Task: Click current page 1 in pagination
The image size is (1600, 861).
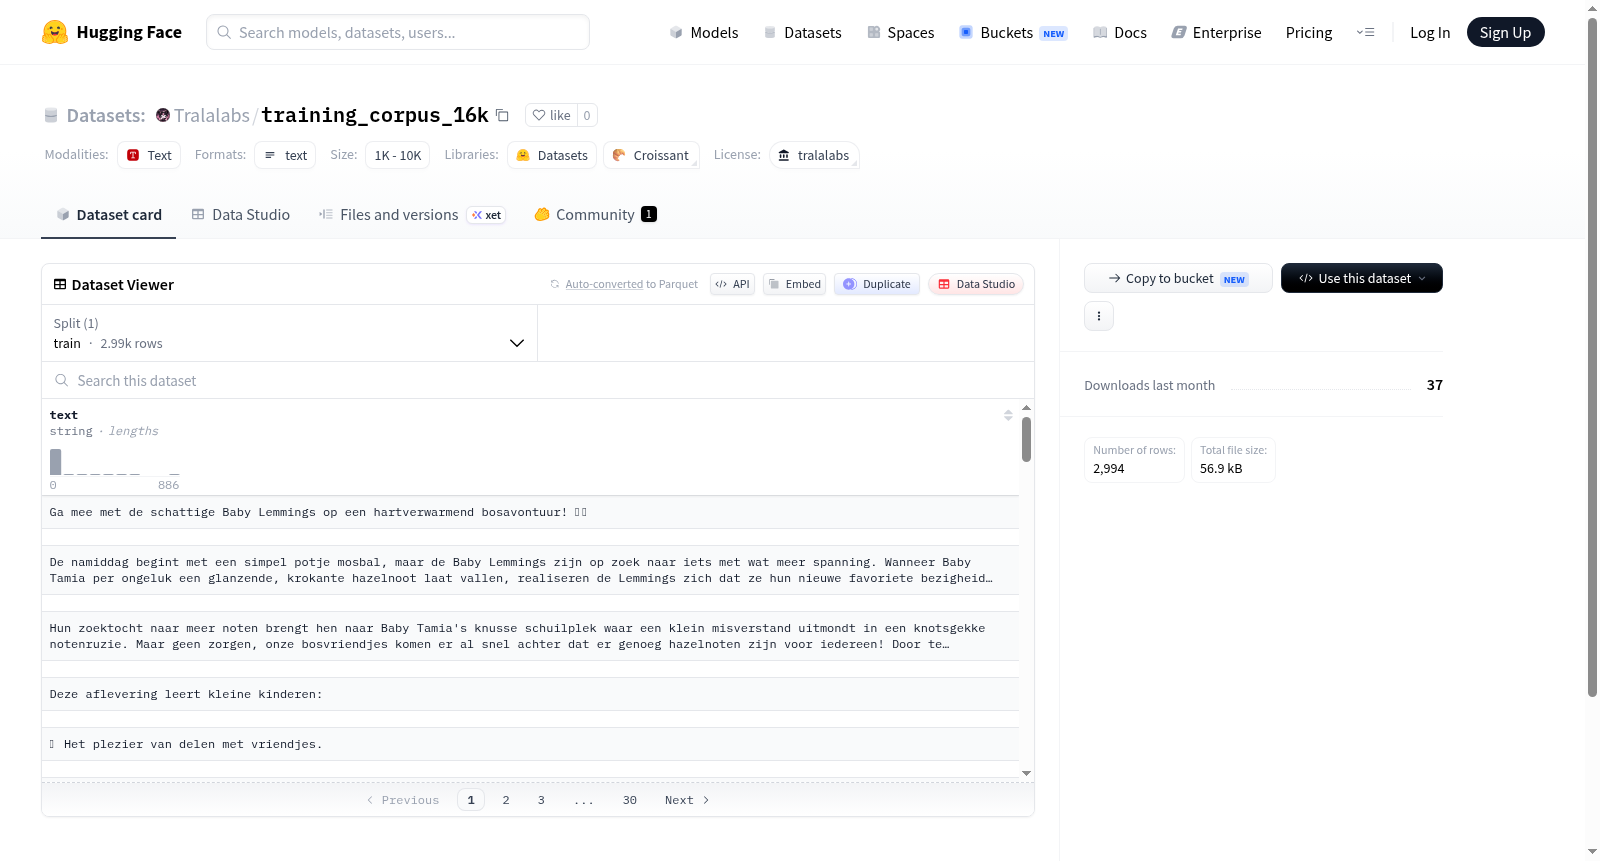Action: tap(471, 800)
